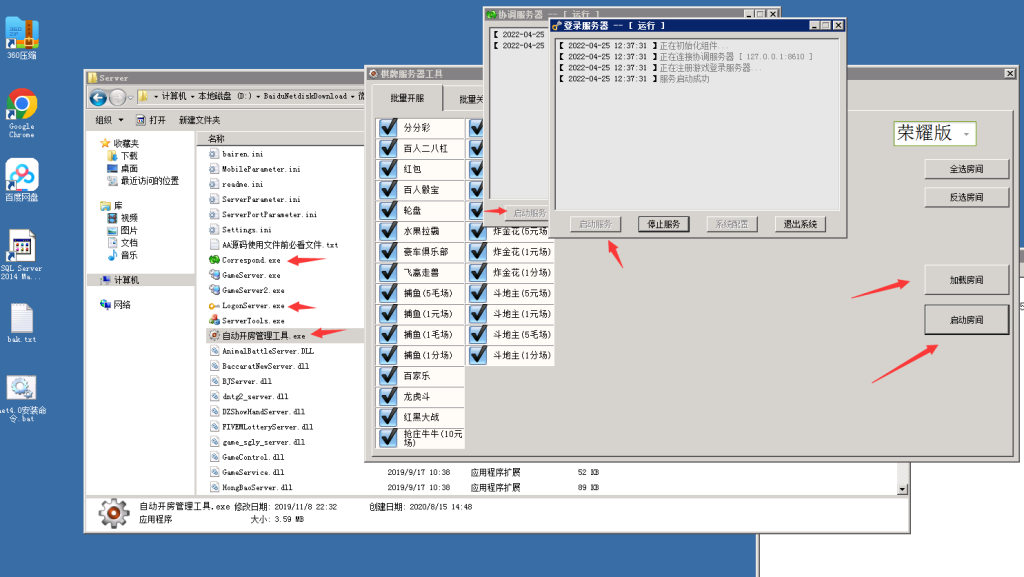Click the file list scrollbar down arrow
This screenshot has width=1024, height=577.
(x=902, y=489)
